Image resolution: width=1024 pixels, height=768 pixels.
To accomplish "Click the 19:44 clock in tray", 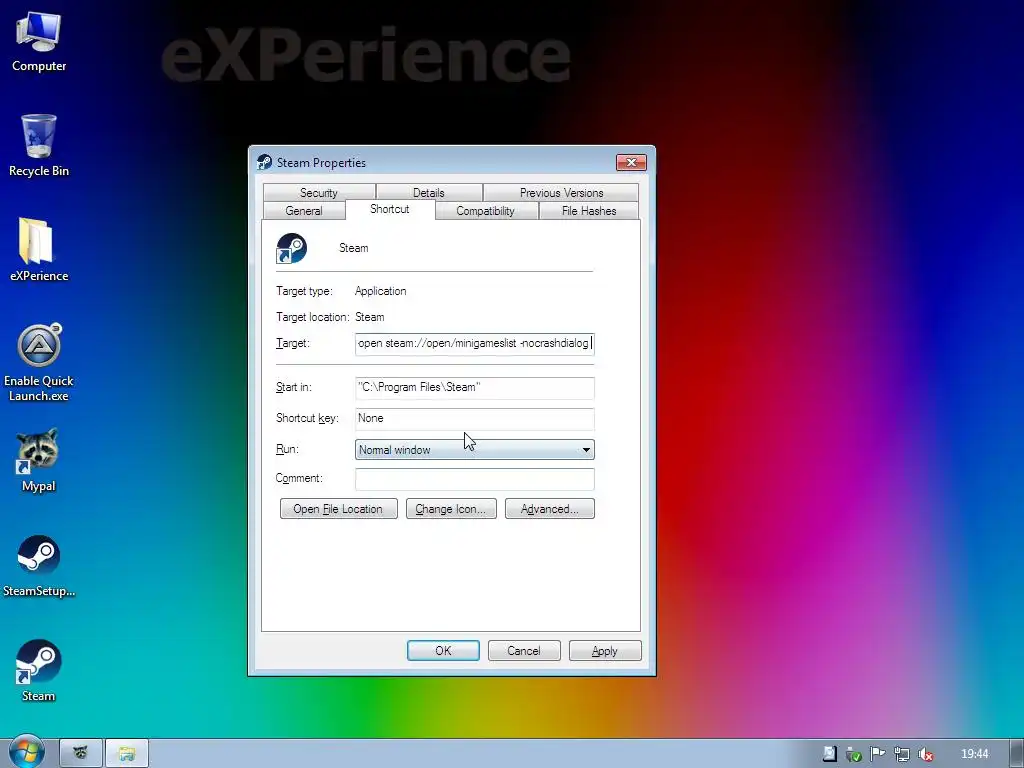I will (974, 754).
